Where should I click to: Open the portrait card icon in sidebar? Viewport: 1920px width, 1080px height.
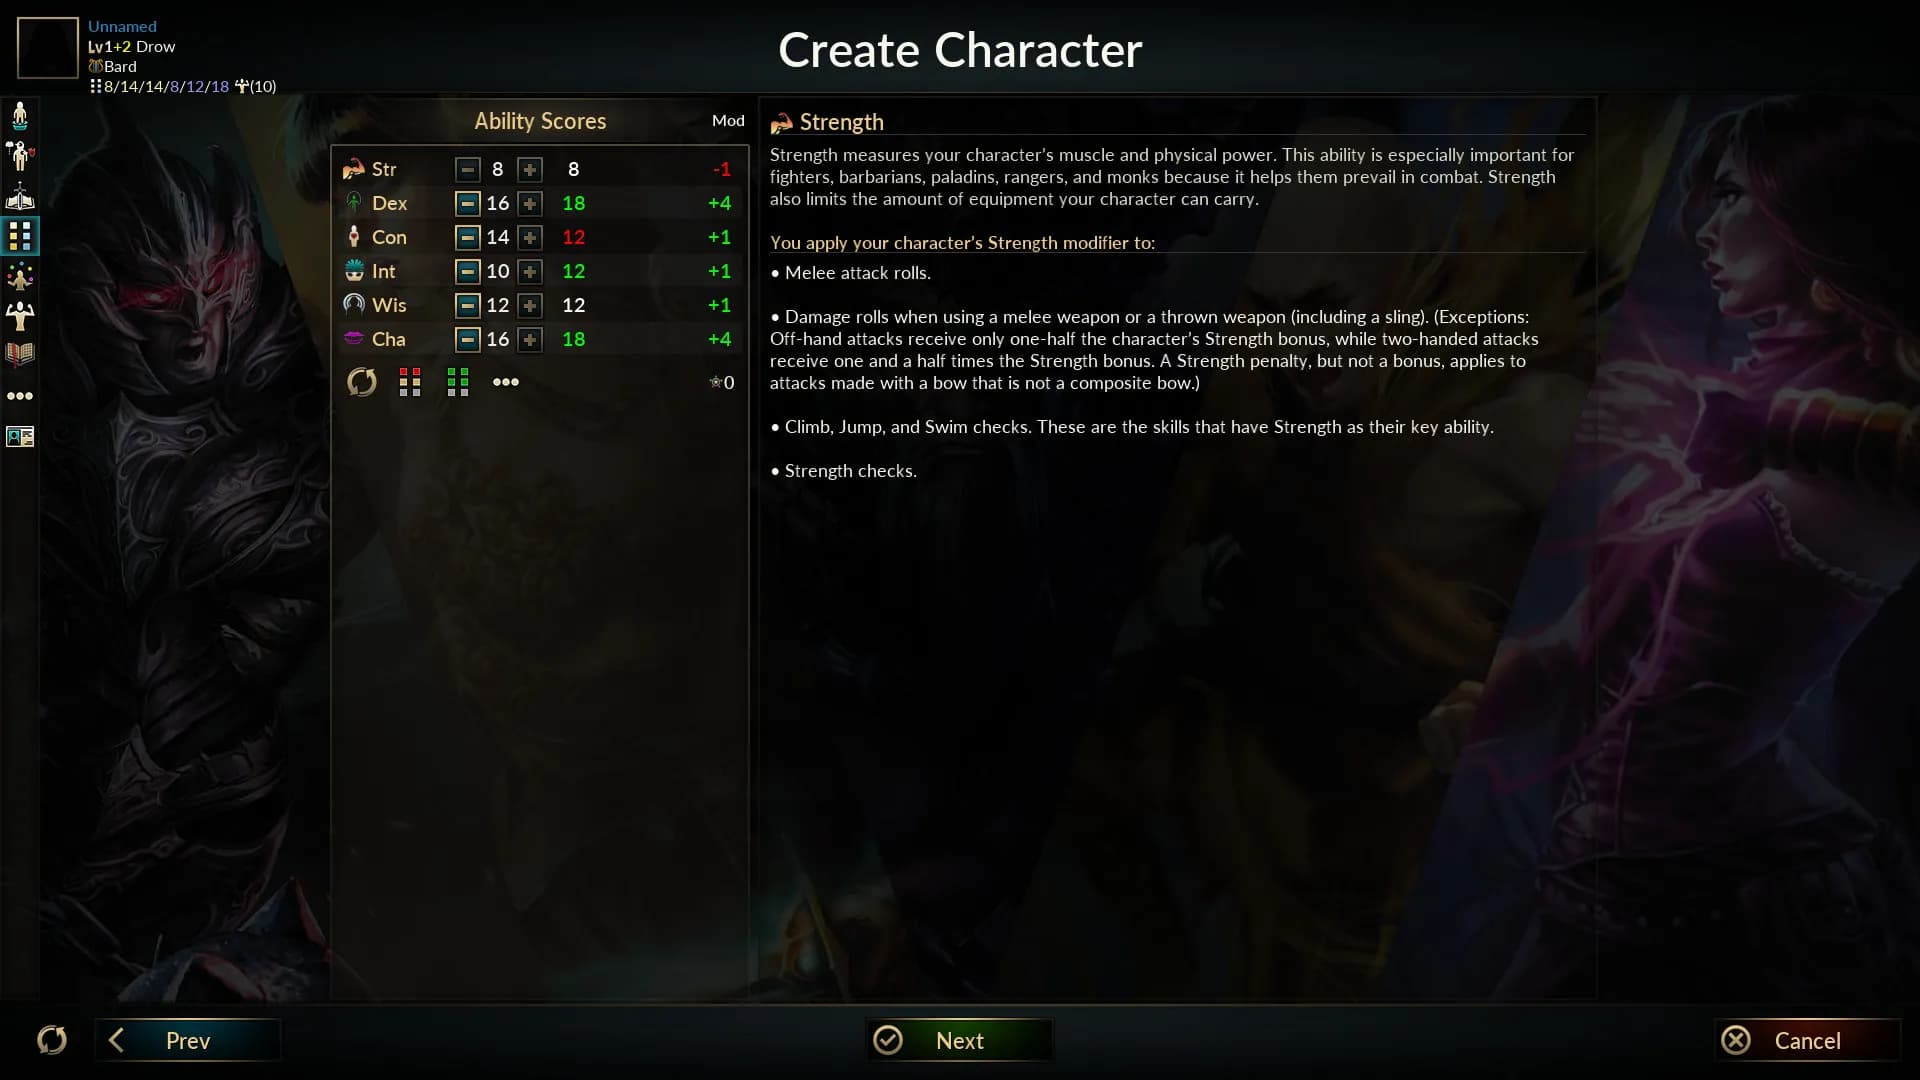pyautogui.click(x=20, y=436)
